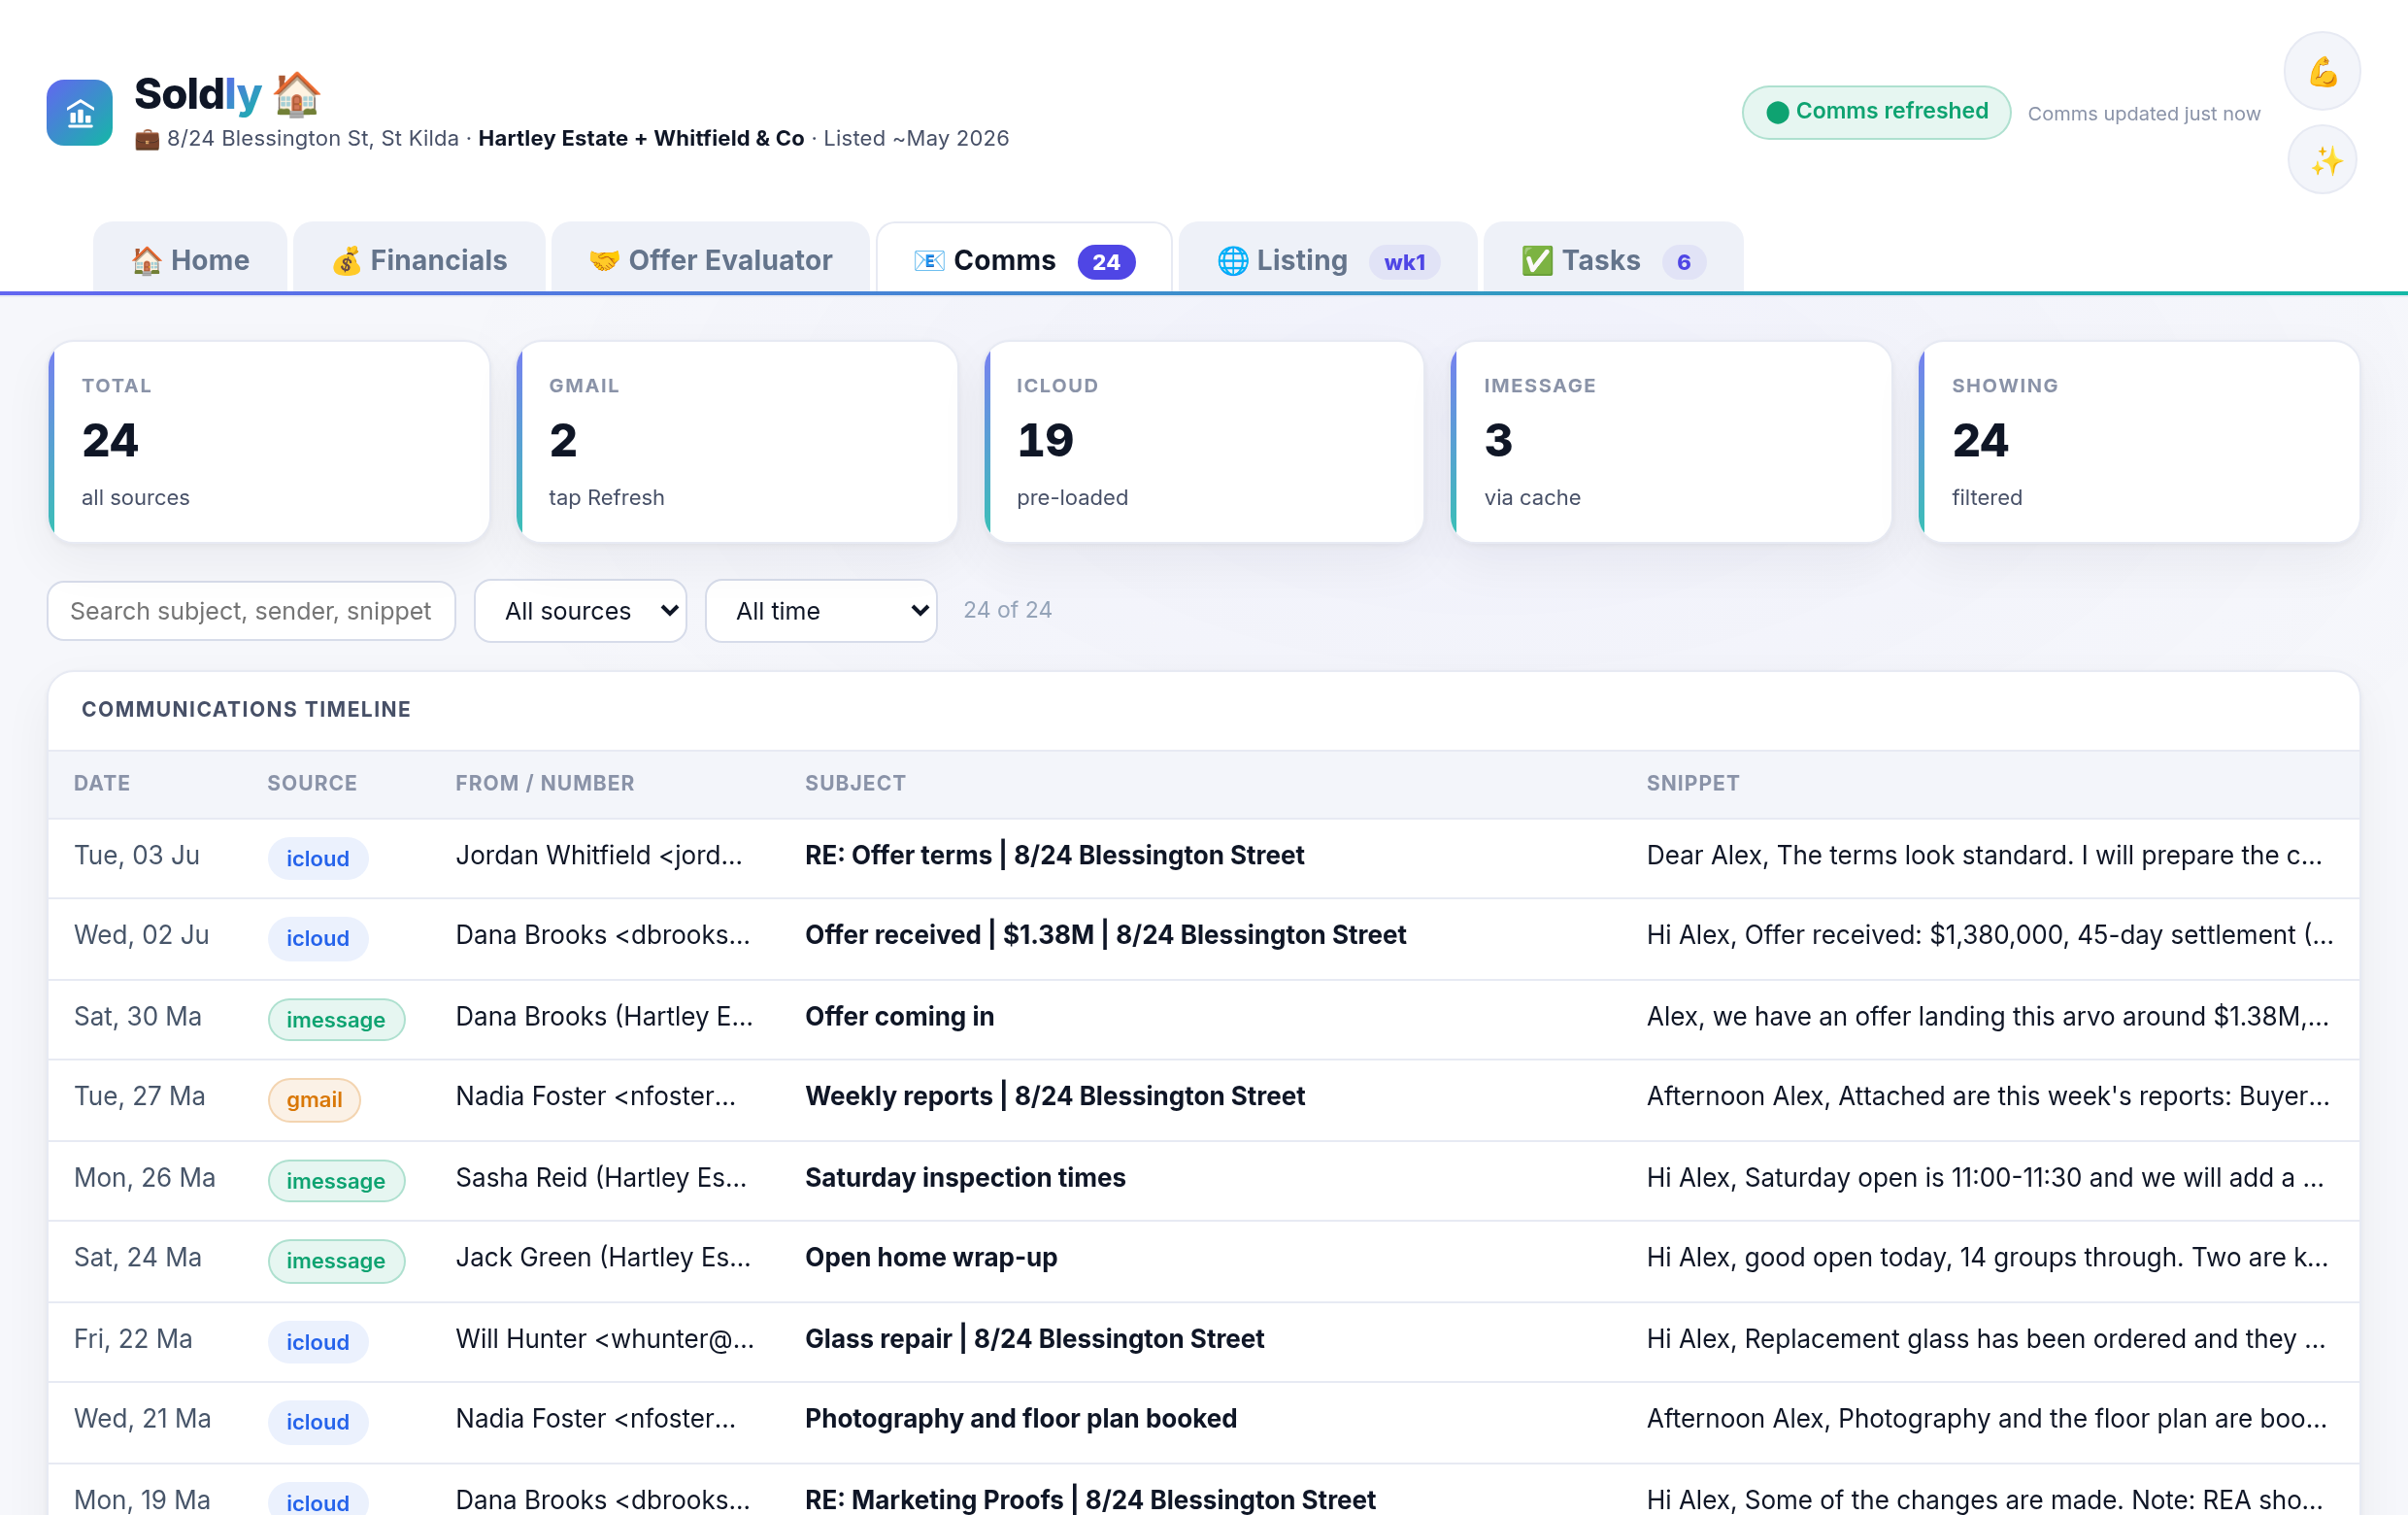Click the wk1 badge on Listing tab
The width and height of the screenshot is (2408, 1515).
(1404, 262)
